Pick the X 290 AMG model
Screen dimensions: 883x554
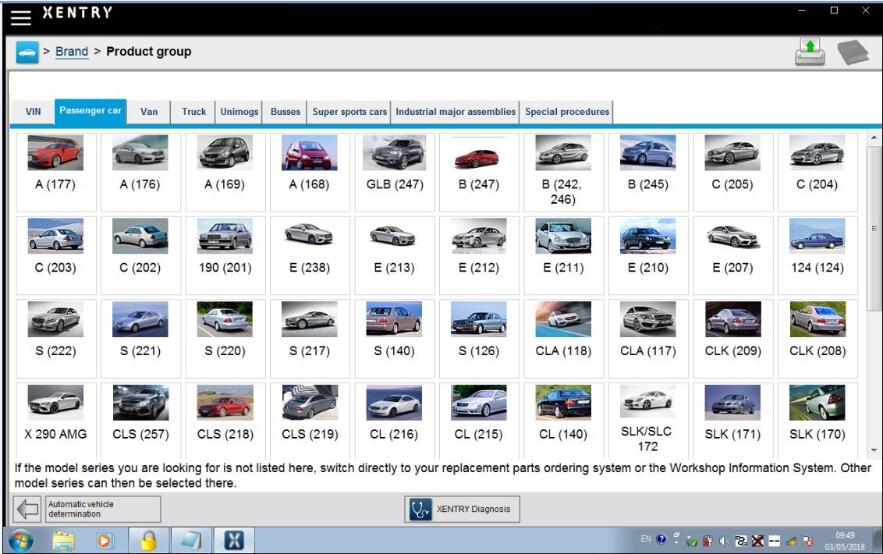(56, 420)
